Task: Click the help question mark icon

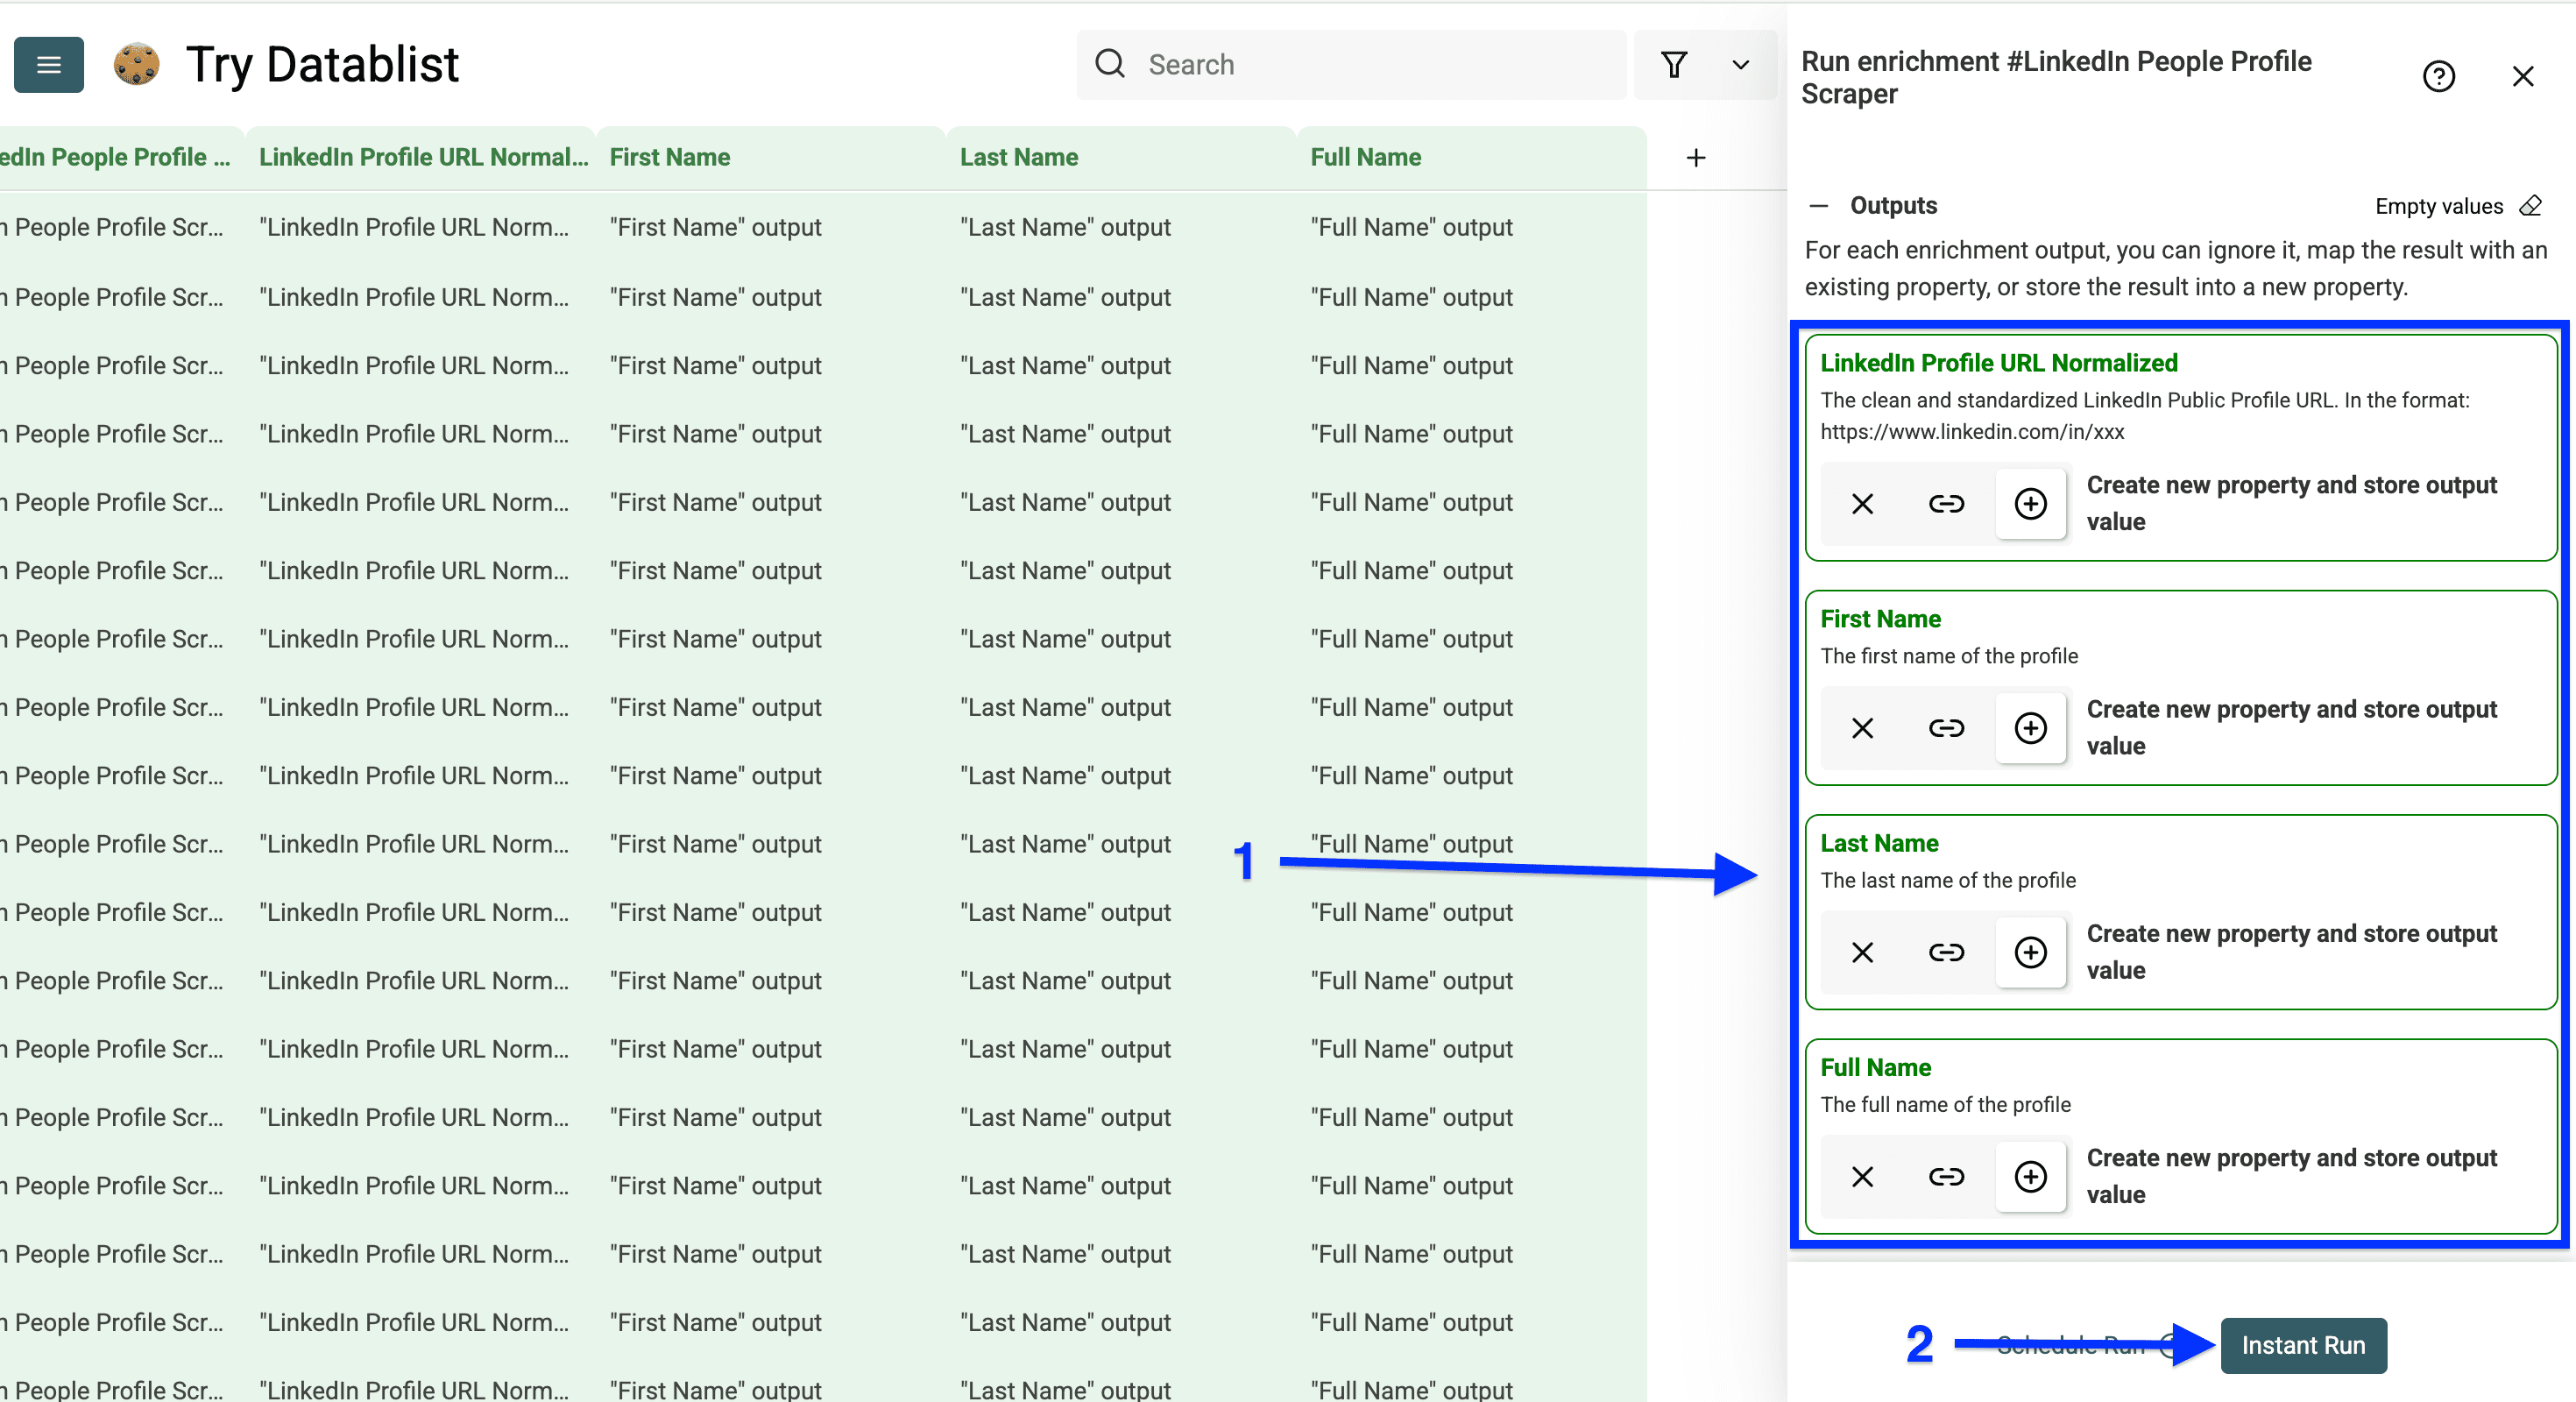Action: (2439, 76)
